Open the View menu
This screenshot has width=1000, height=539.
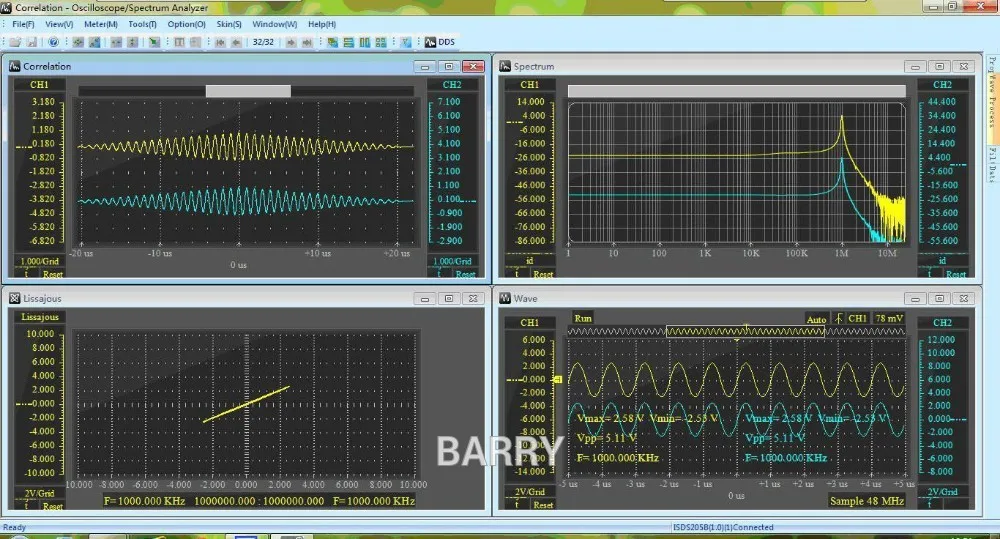[59, 24]
